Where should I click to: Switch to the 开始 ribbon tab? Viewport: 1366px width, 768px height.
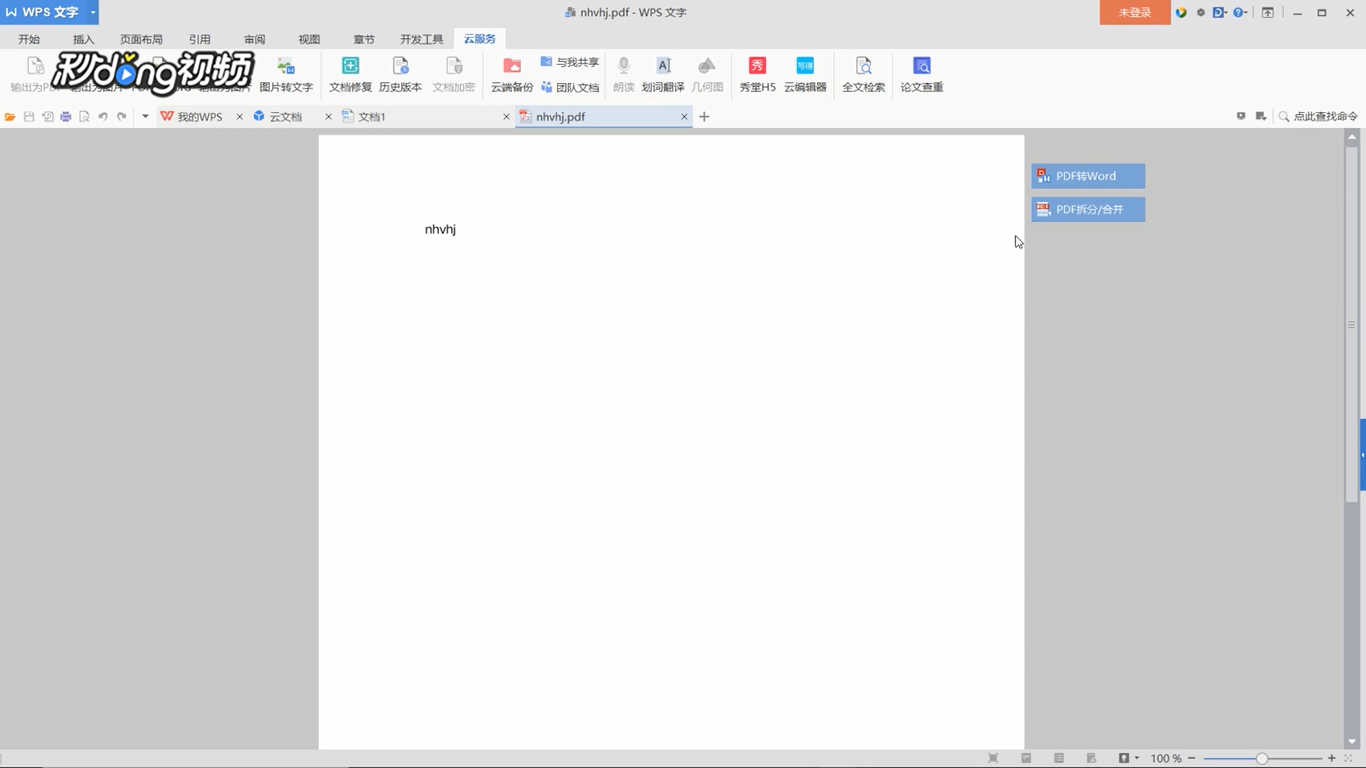tap(29, 39)
